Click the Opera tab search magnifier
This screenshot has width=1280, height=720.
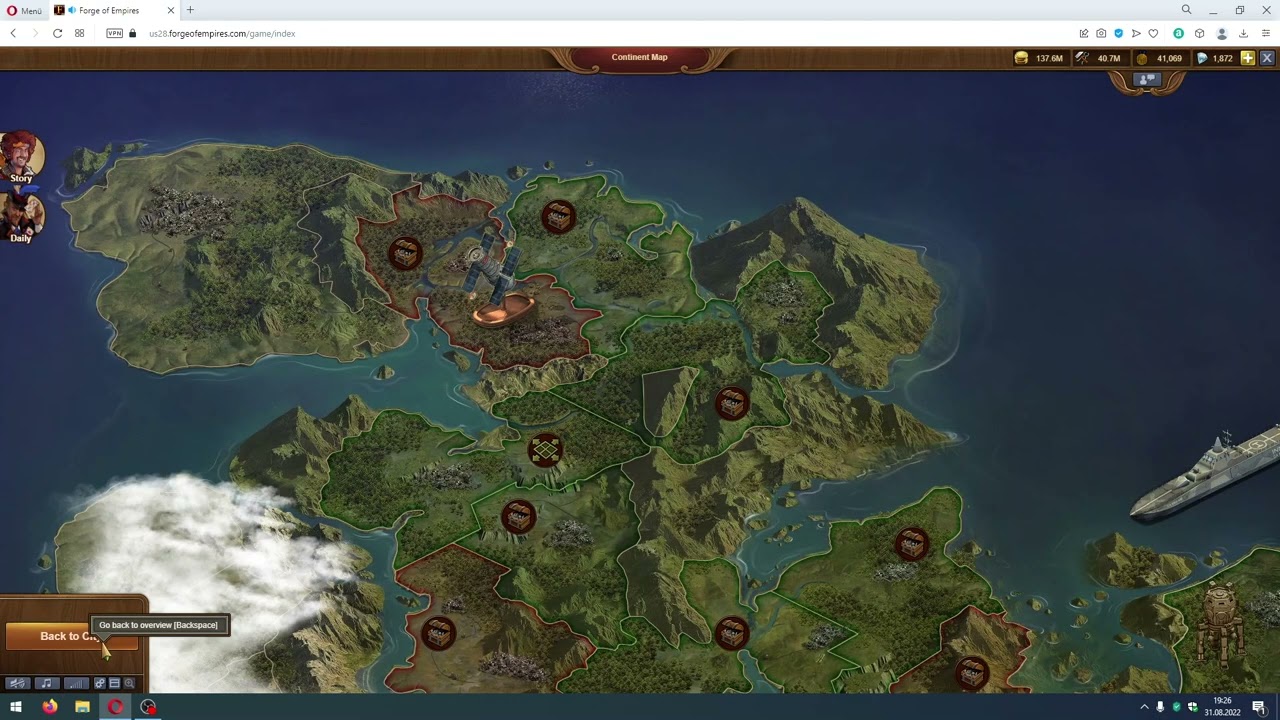tap(1186, 10)
